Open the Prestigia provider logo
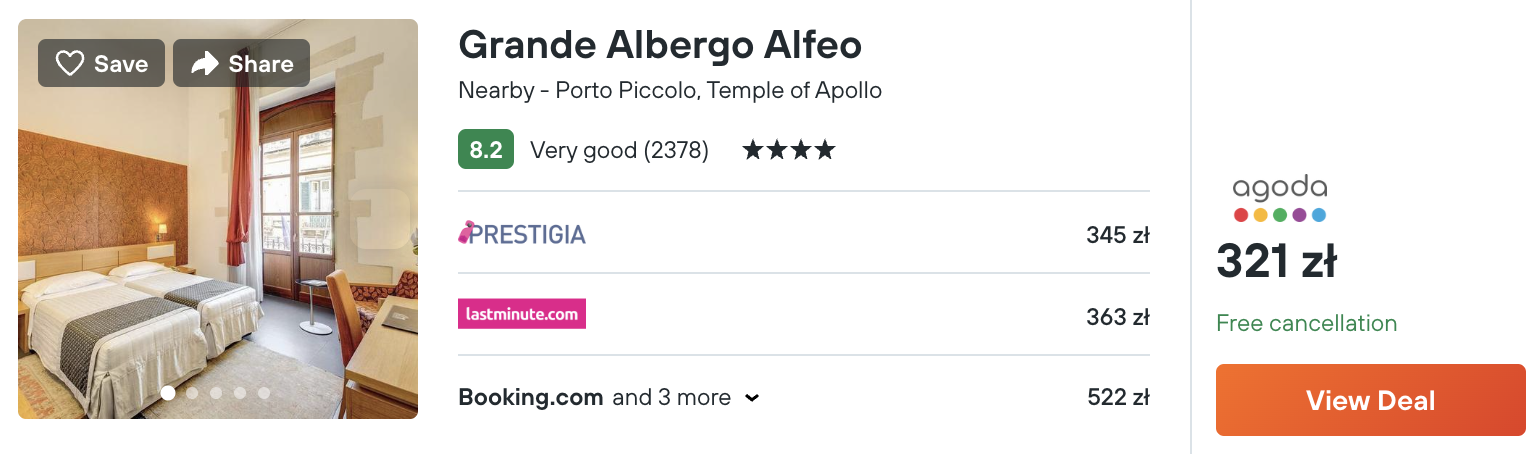Viewport: 1536px width, 454px height. [x=522, y=233]
